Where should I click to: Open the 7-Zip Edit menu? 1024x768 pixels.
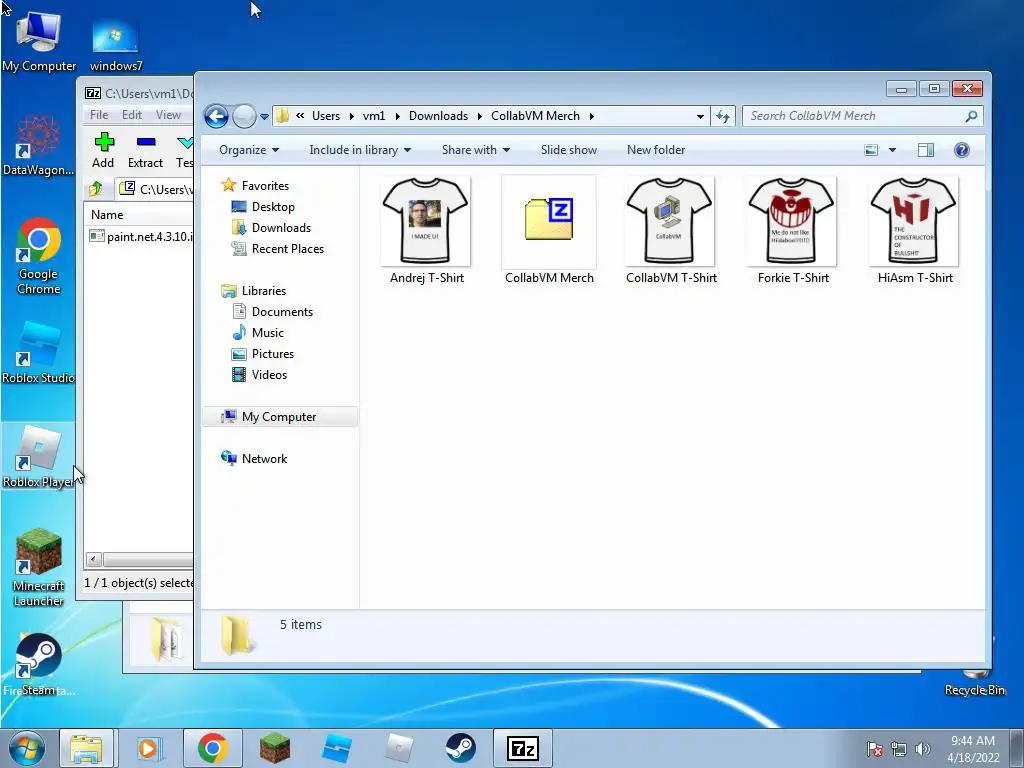tap(131, 115)
